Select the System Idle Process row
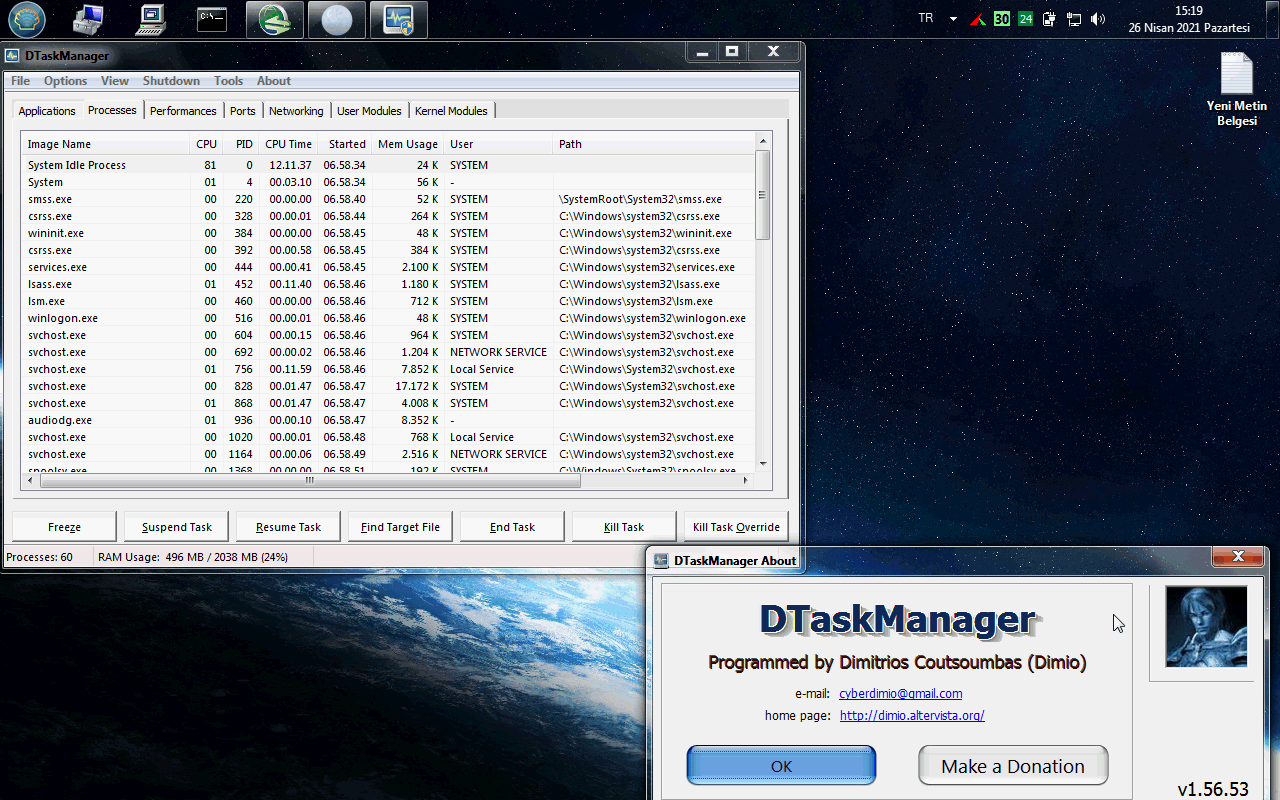The image size is (1280, 800). [388, 165]
